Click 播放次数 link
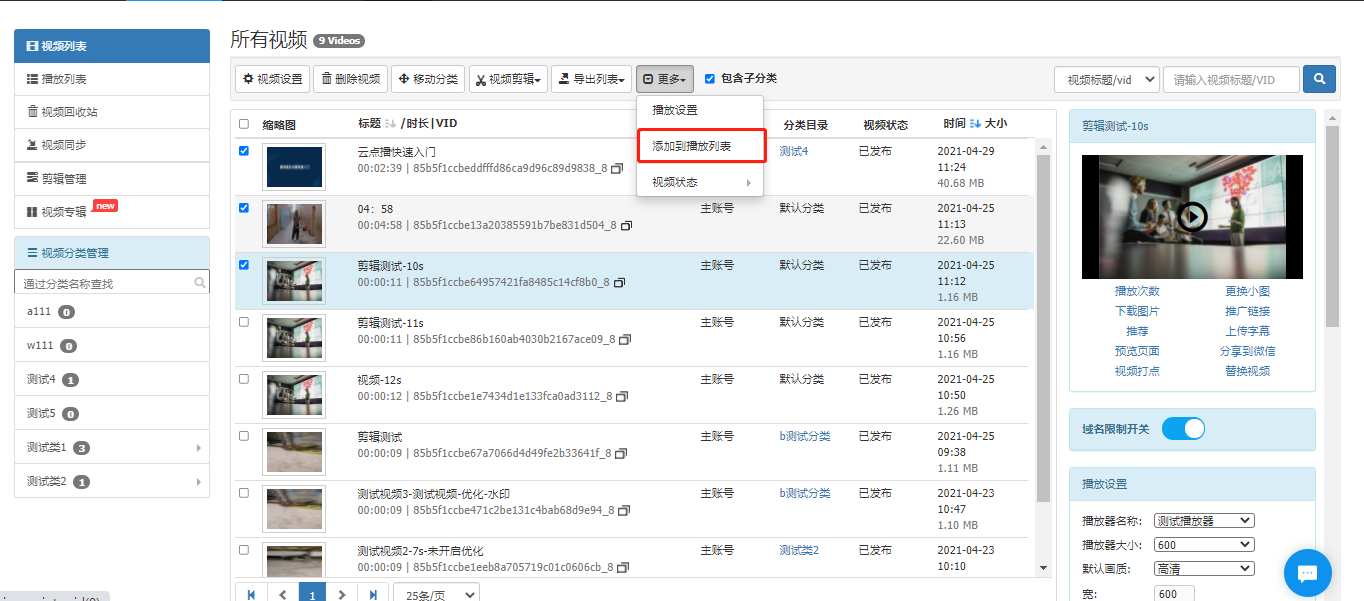 (x=1137, y=291)
